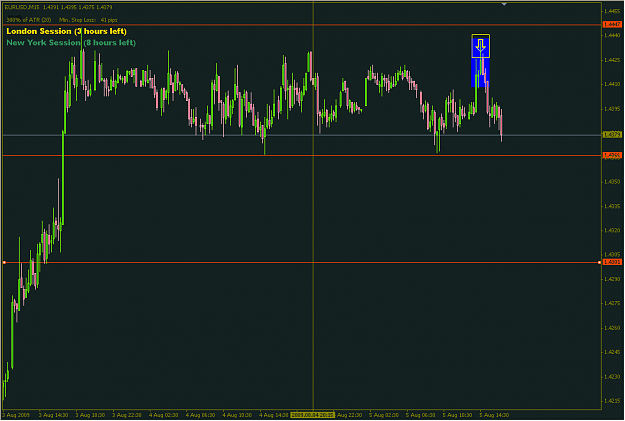Click the 4 Aug 02:30 time axis label
This screenshot has height=421, width=625.
tap(163, 415)
